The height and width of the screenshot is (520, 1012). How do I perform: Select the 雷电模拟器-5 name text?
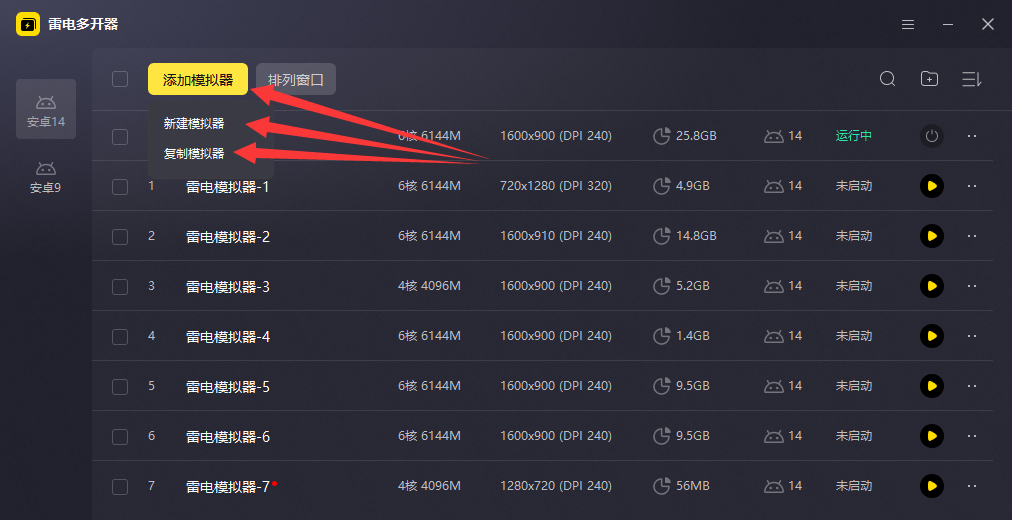[x=228, y=386]
